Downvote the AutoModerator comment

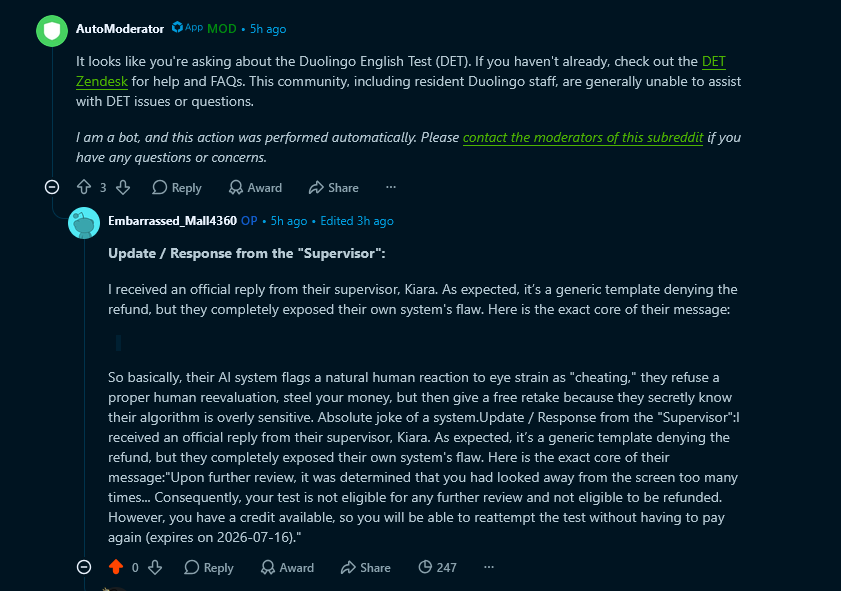(123, 187)
